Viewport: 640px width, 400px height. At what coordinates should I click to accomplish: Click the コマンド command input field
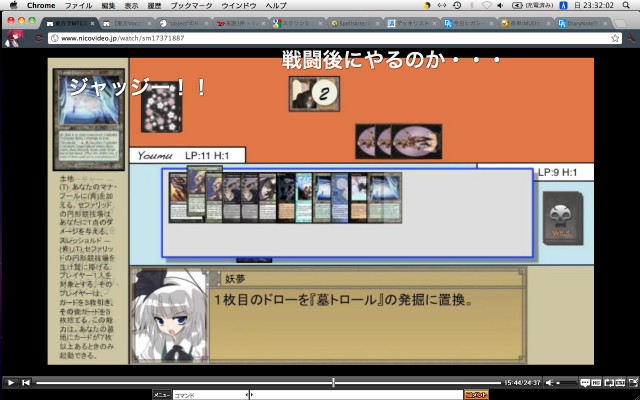point(210,395)
